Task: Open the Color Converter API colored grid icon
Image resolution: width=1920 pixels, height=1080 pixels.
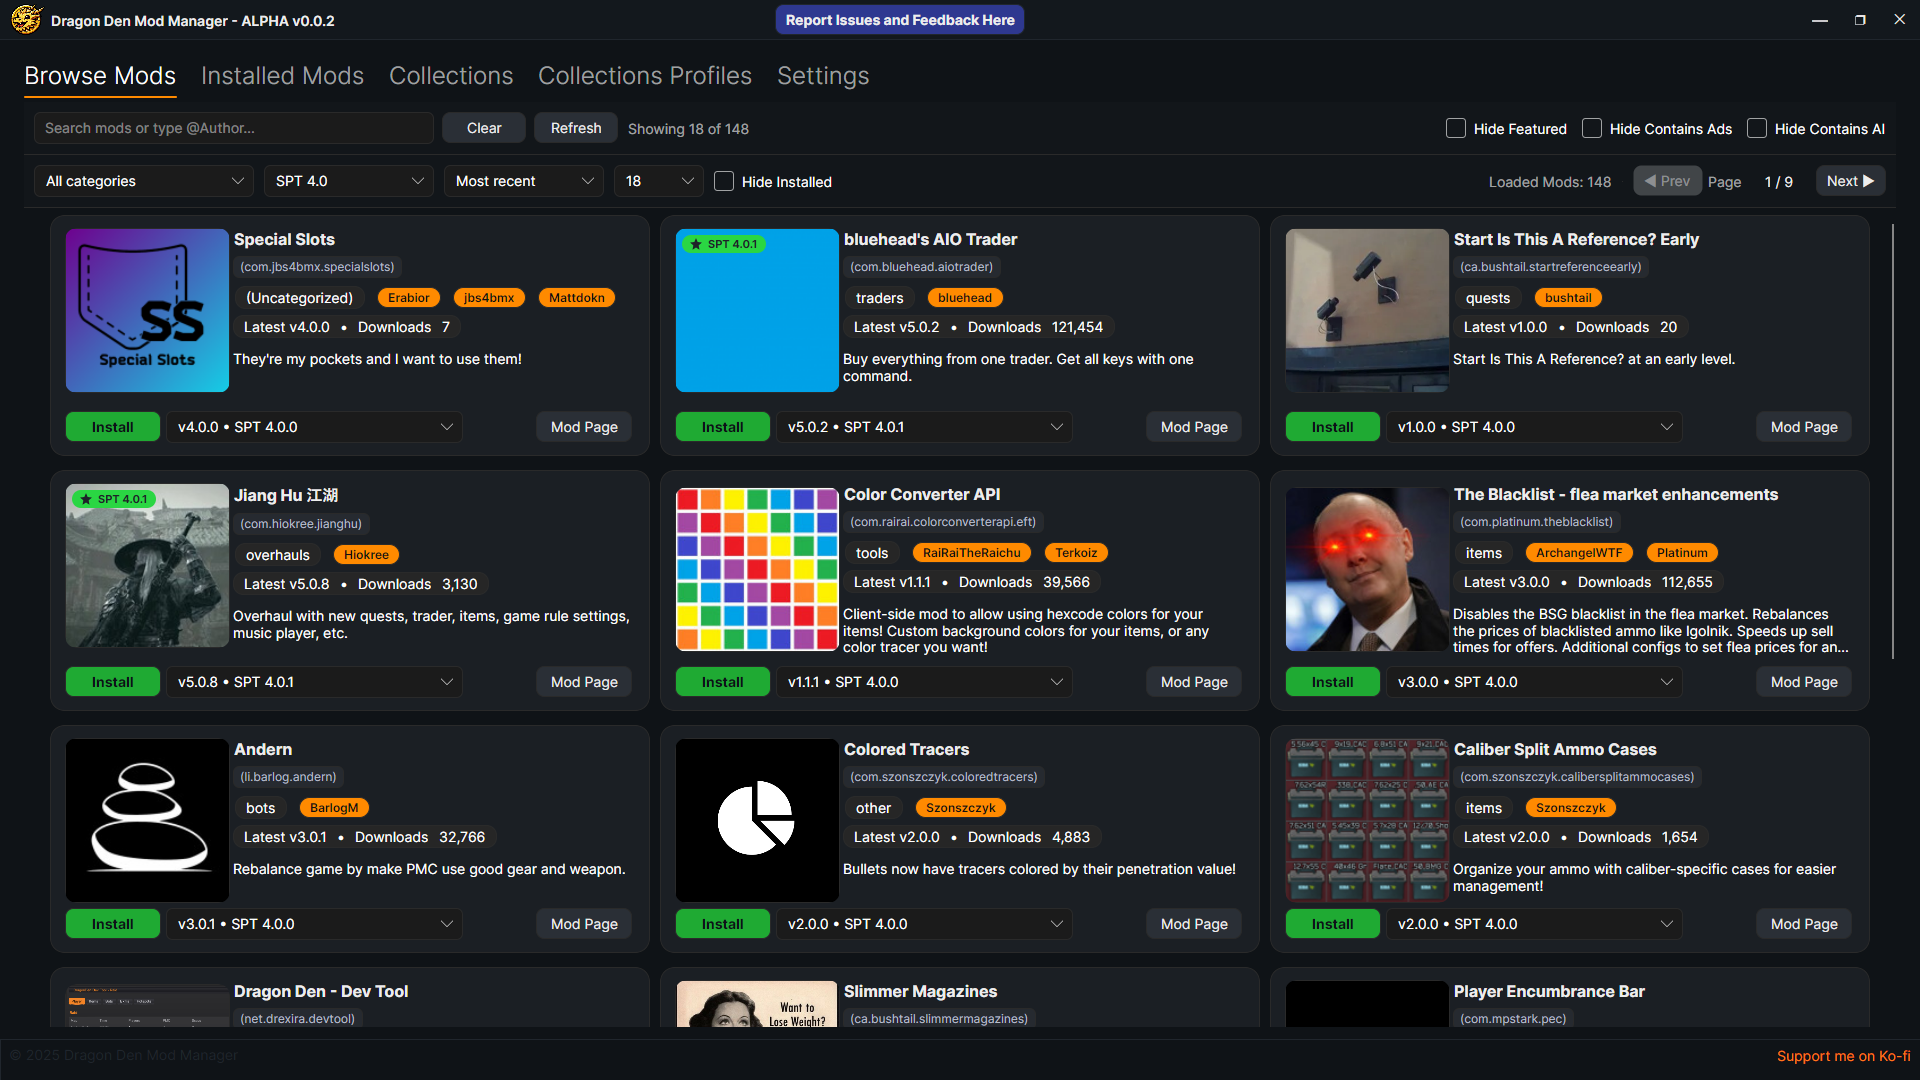Action: click(x=757, y=569)
